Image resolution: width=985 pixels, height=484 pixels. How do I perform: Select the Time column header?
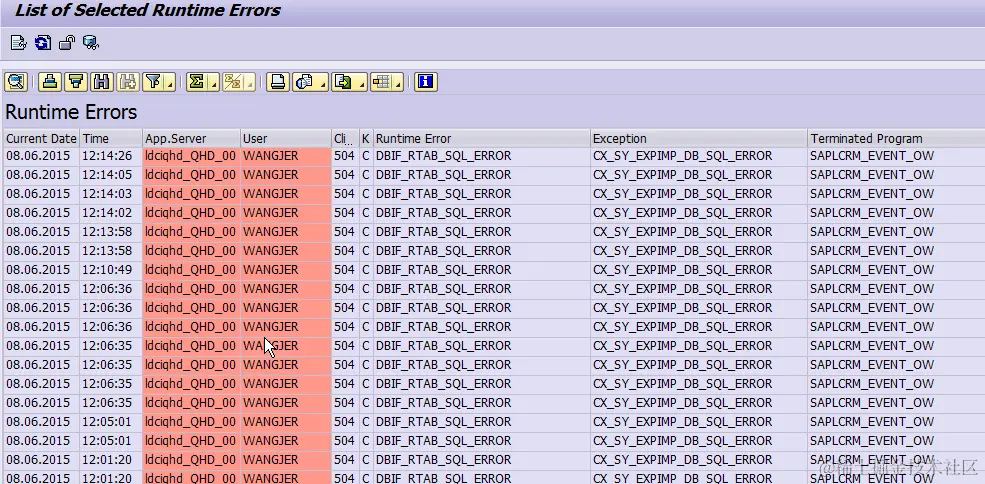coord(111,138)
